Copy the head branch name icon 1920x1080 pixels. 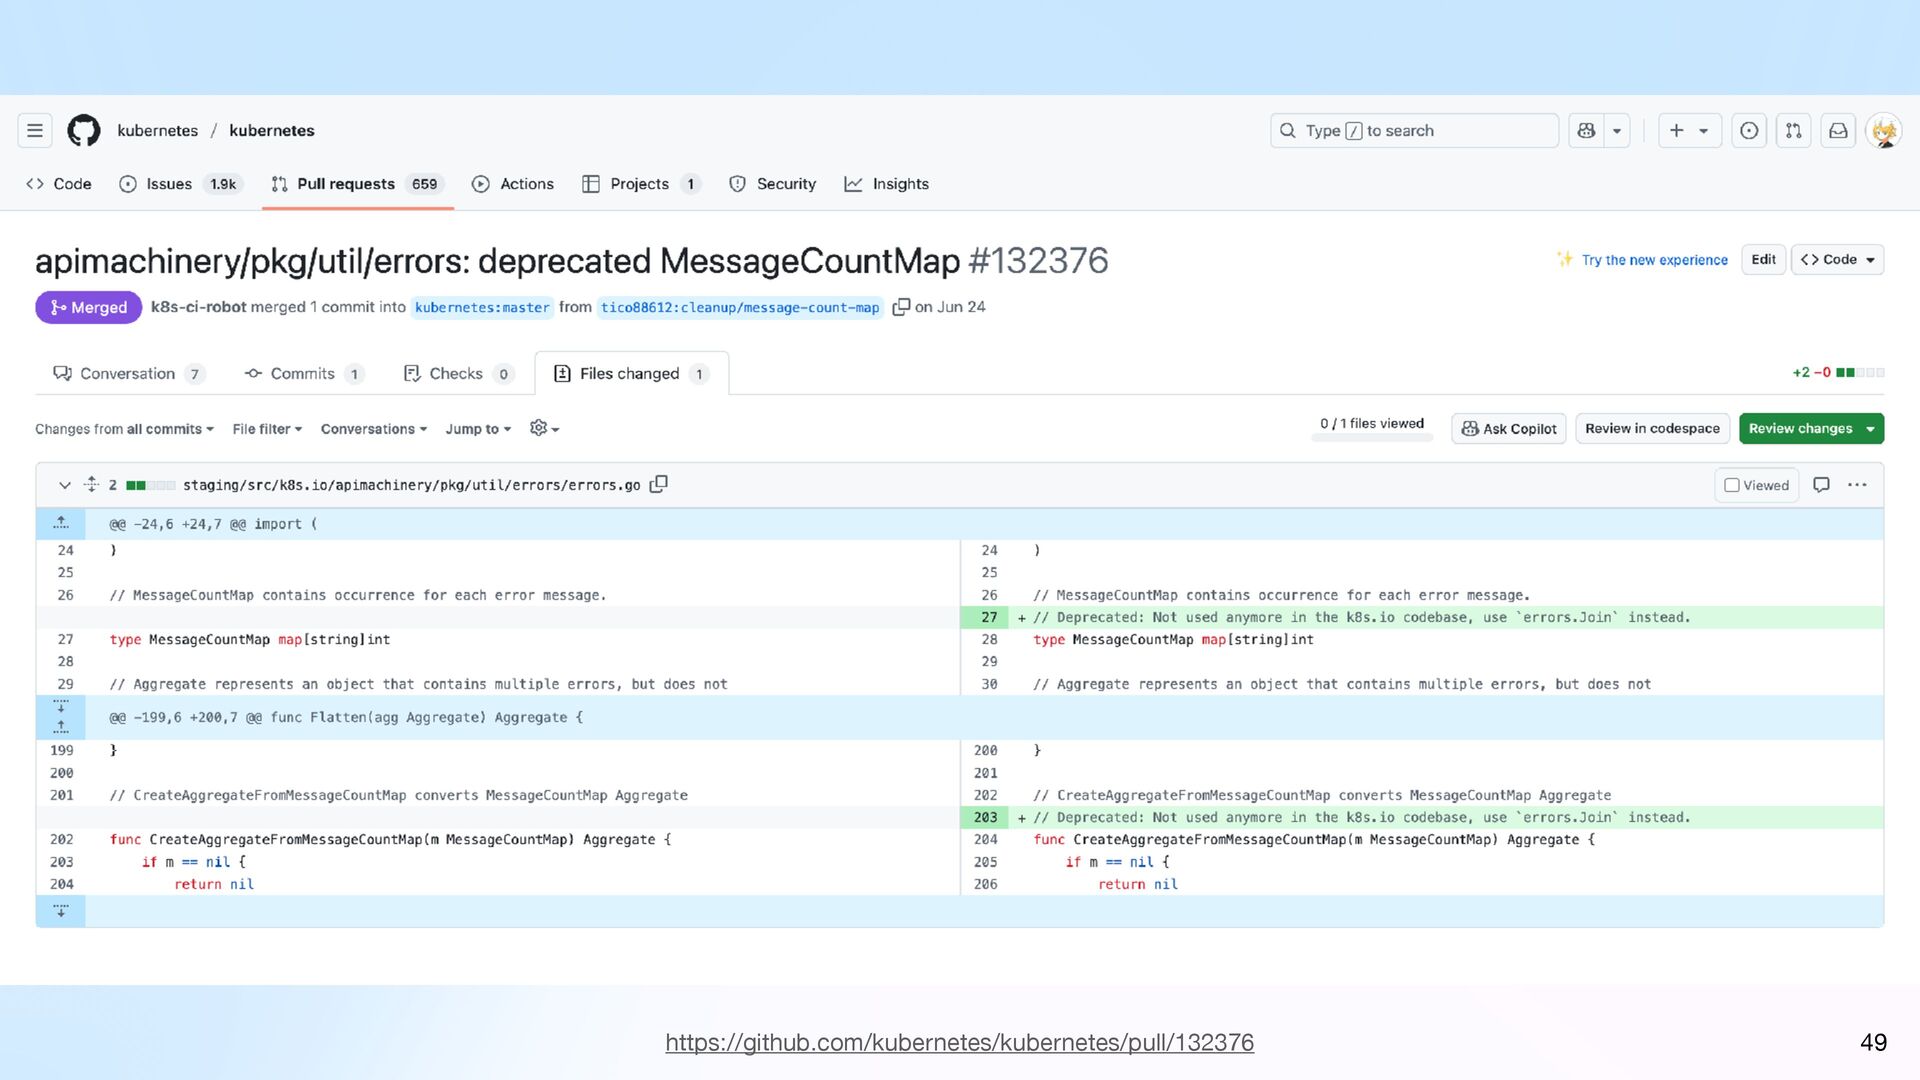[901, 307]
